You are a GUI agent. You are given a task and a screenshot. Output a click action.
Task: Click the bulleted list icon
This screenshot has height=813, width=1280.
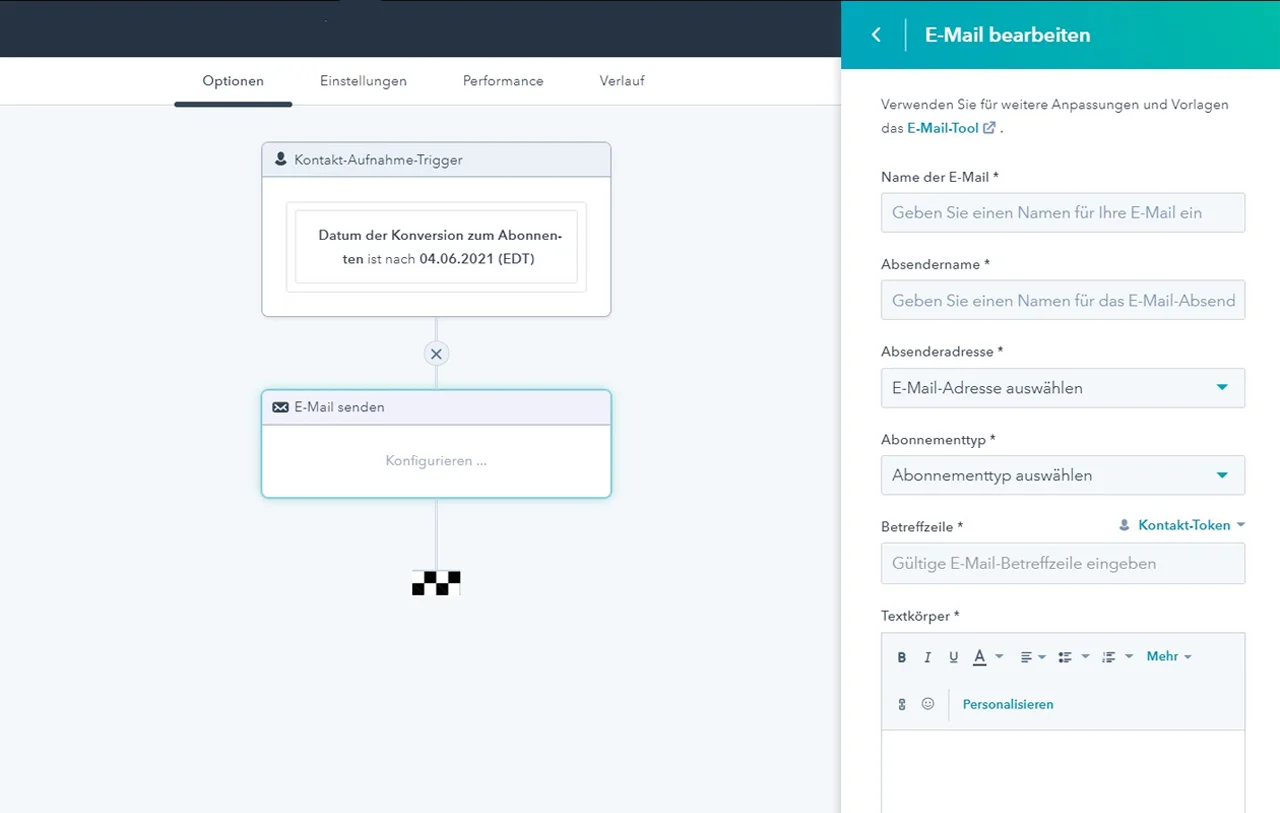coord(1065,657)
